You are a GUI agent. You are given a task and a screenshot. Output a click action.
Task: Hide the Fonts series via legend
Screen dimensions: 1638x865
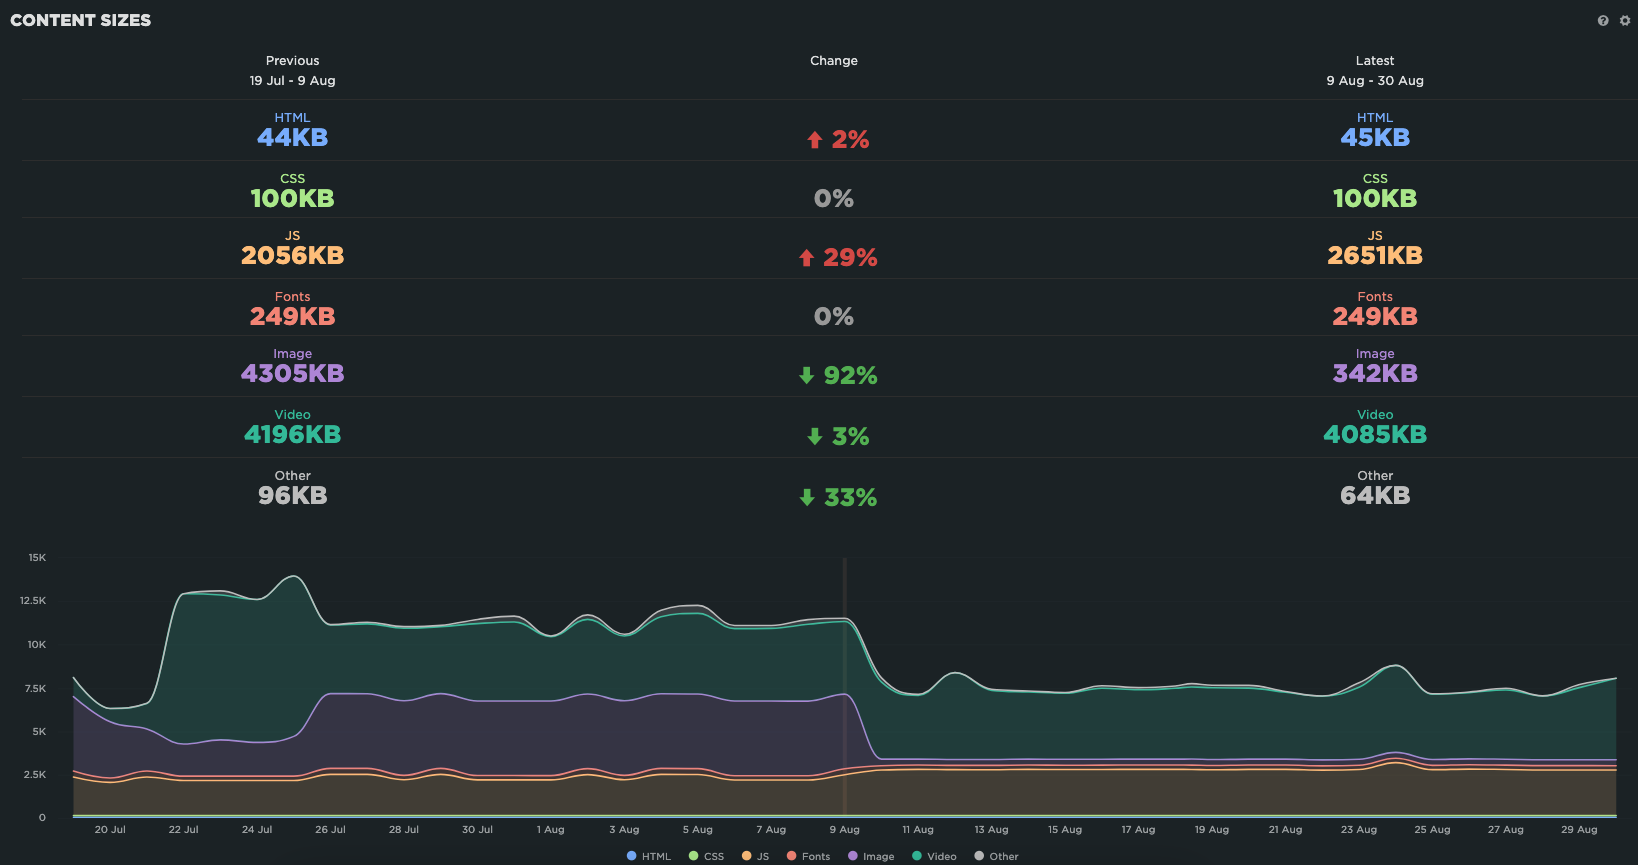(x=808, y=856)
